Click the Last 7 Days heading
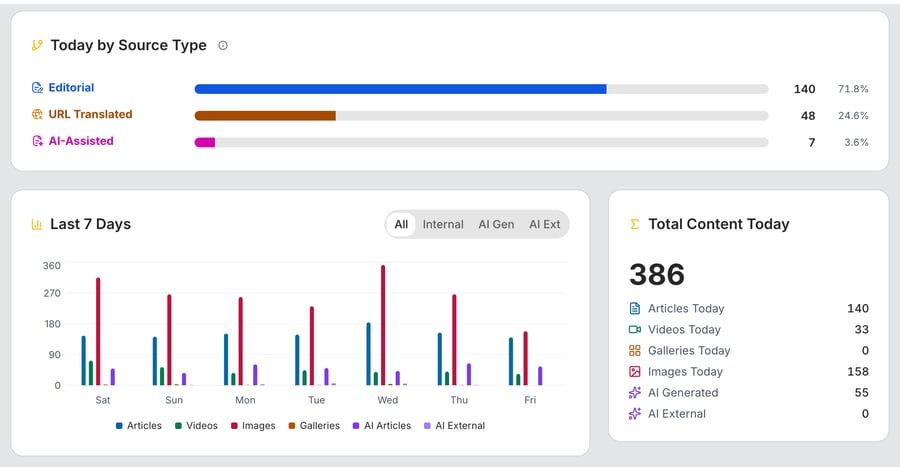This screenshot has height=467, width=900. (x=91, y=224)
